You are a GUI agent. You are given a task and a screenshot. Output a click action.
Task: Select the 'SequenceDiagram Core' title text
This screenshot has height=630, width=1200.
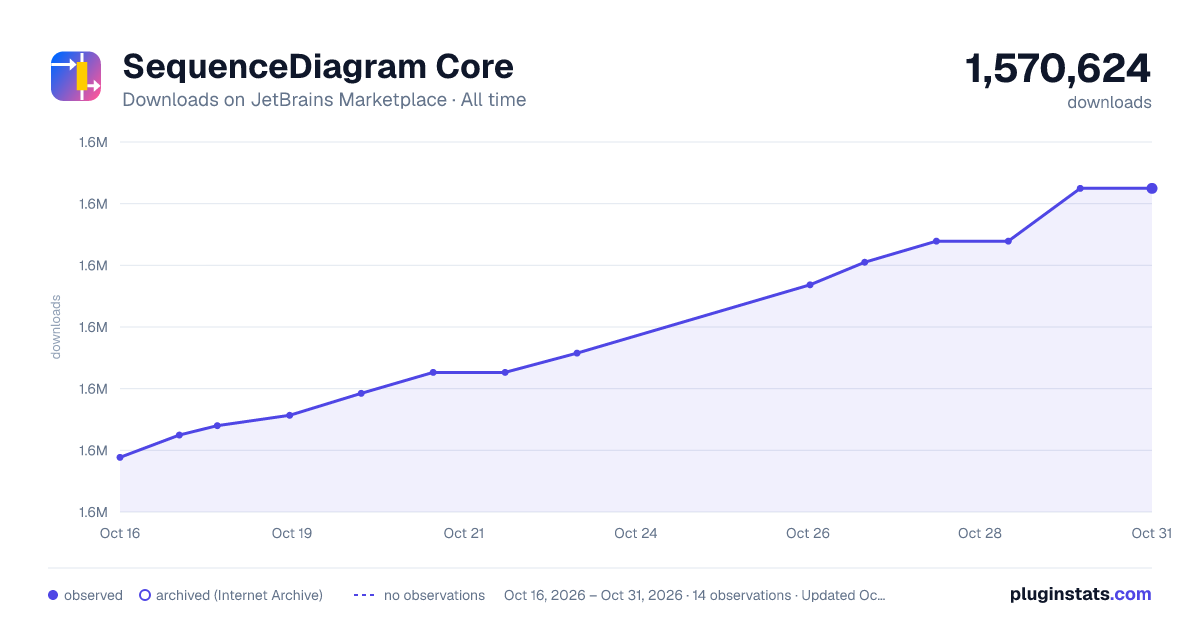click(318, 67)
